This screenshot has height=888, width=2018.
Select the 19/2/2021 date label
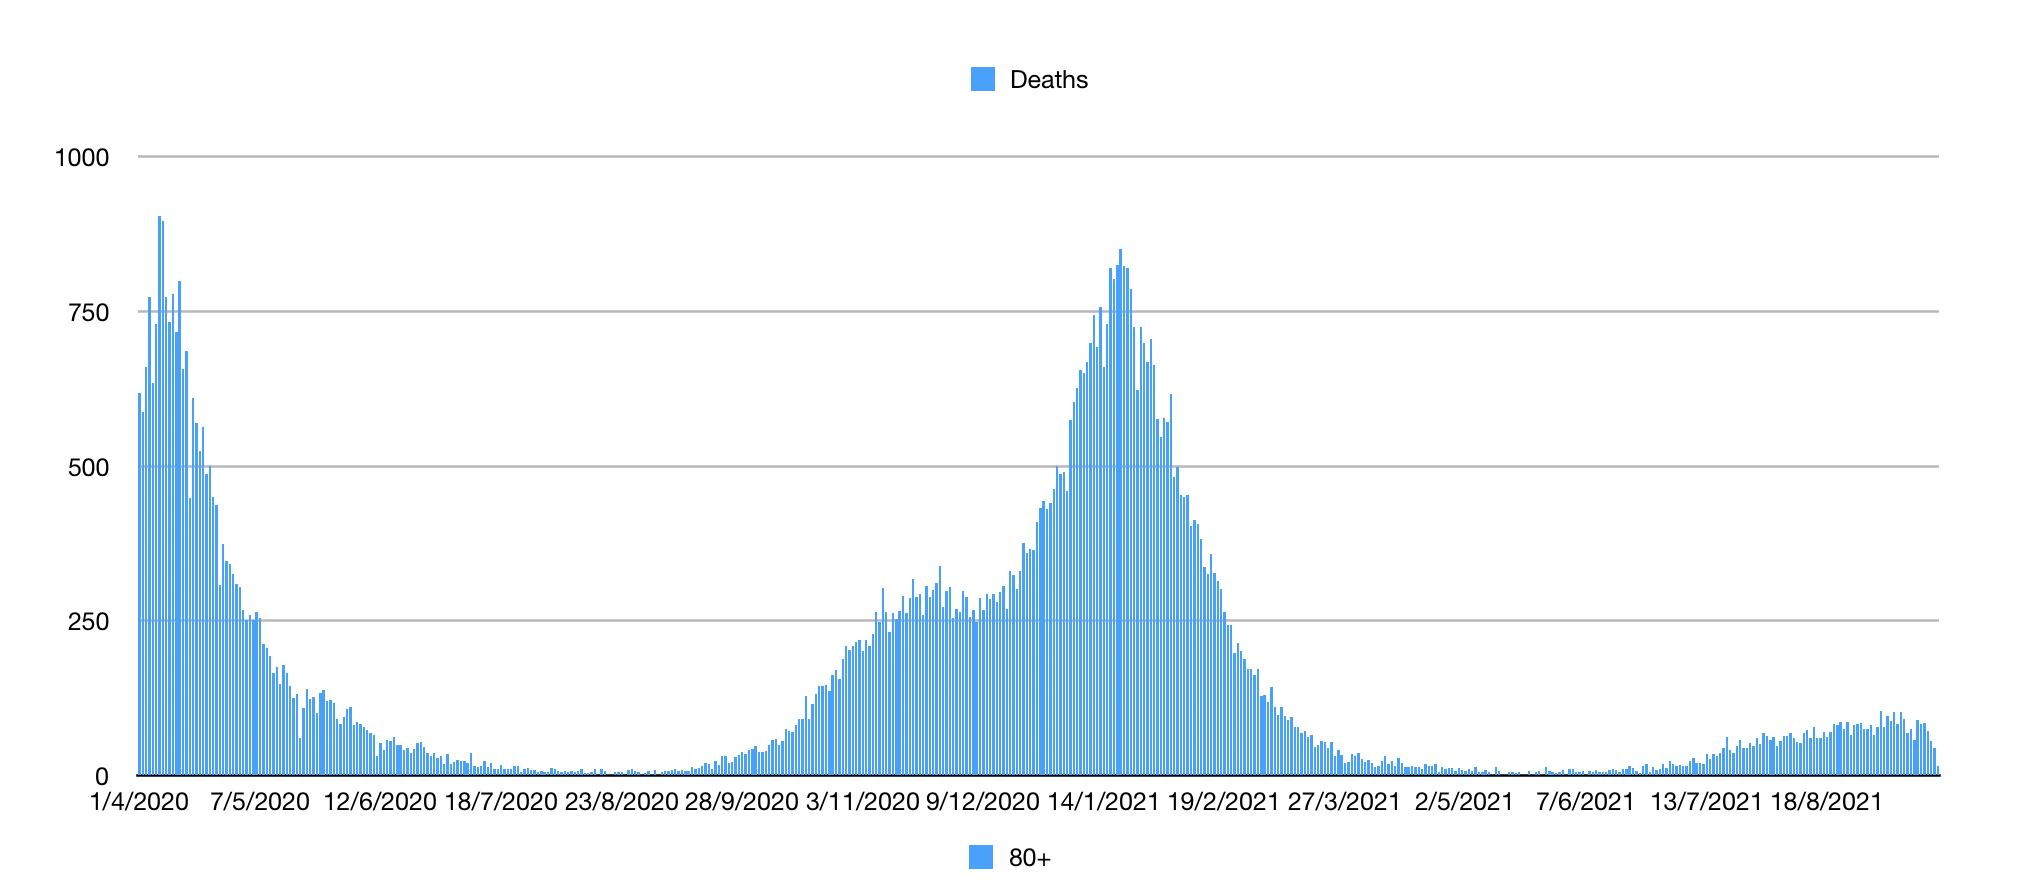[1223, 802]
